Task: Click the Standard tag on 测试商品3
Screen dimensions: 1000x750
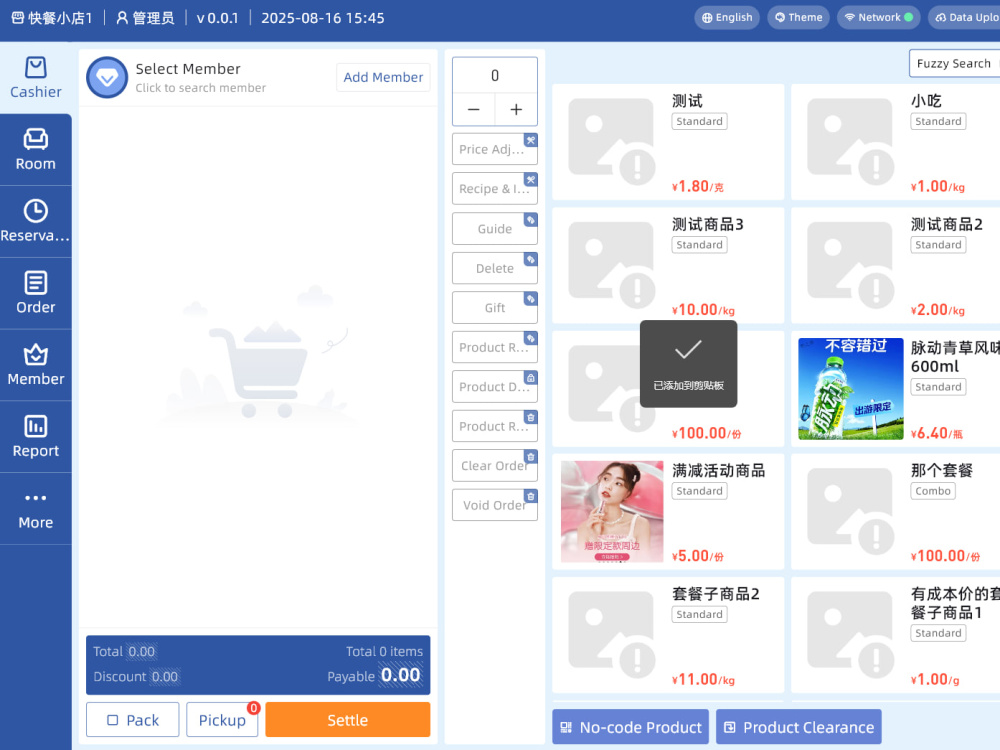Action: pyautogui.click(x=700, y=245)
